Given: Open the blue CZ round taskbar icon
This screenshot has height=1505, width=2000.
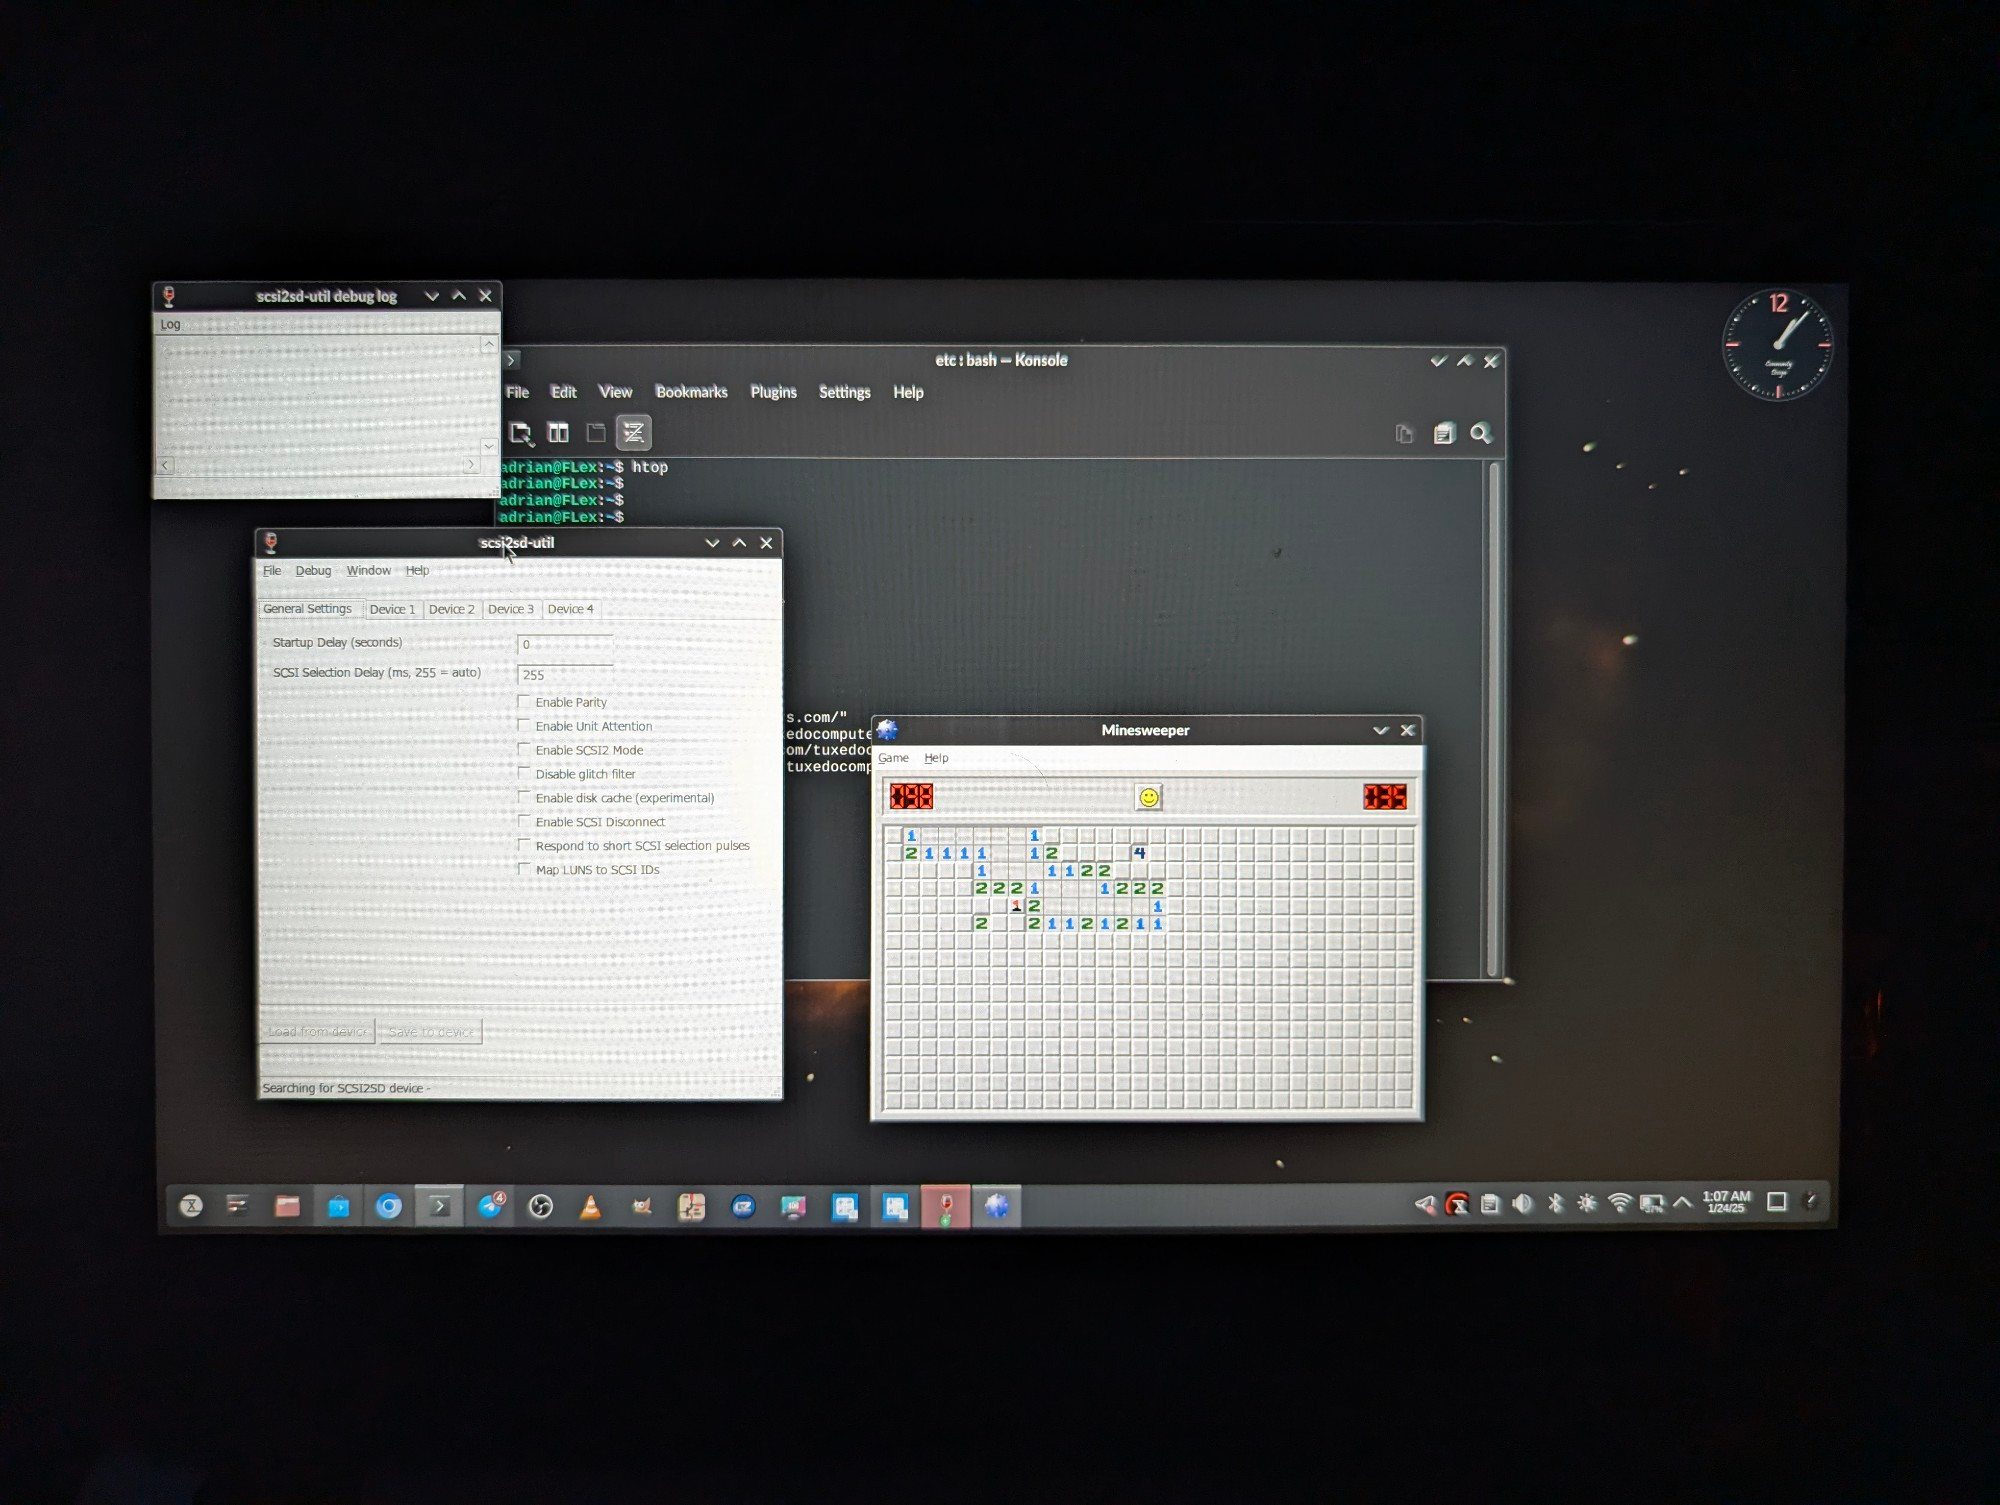Looking at the screenshot, I should click(743, 1206).
